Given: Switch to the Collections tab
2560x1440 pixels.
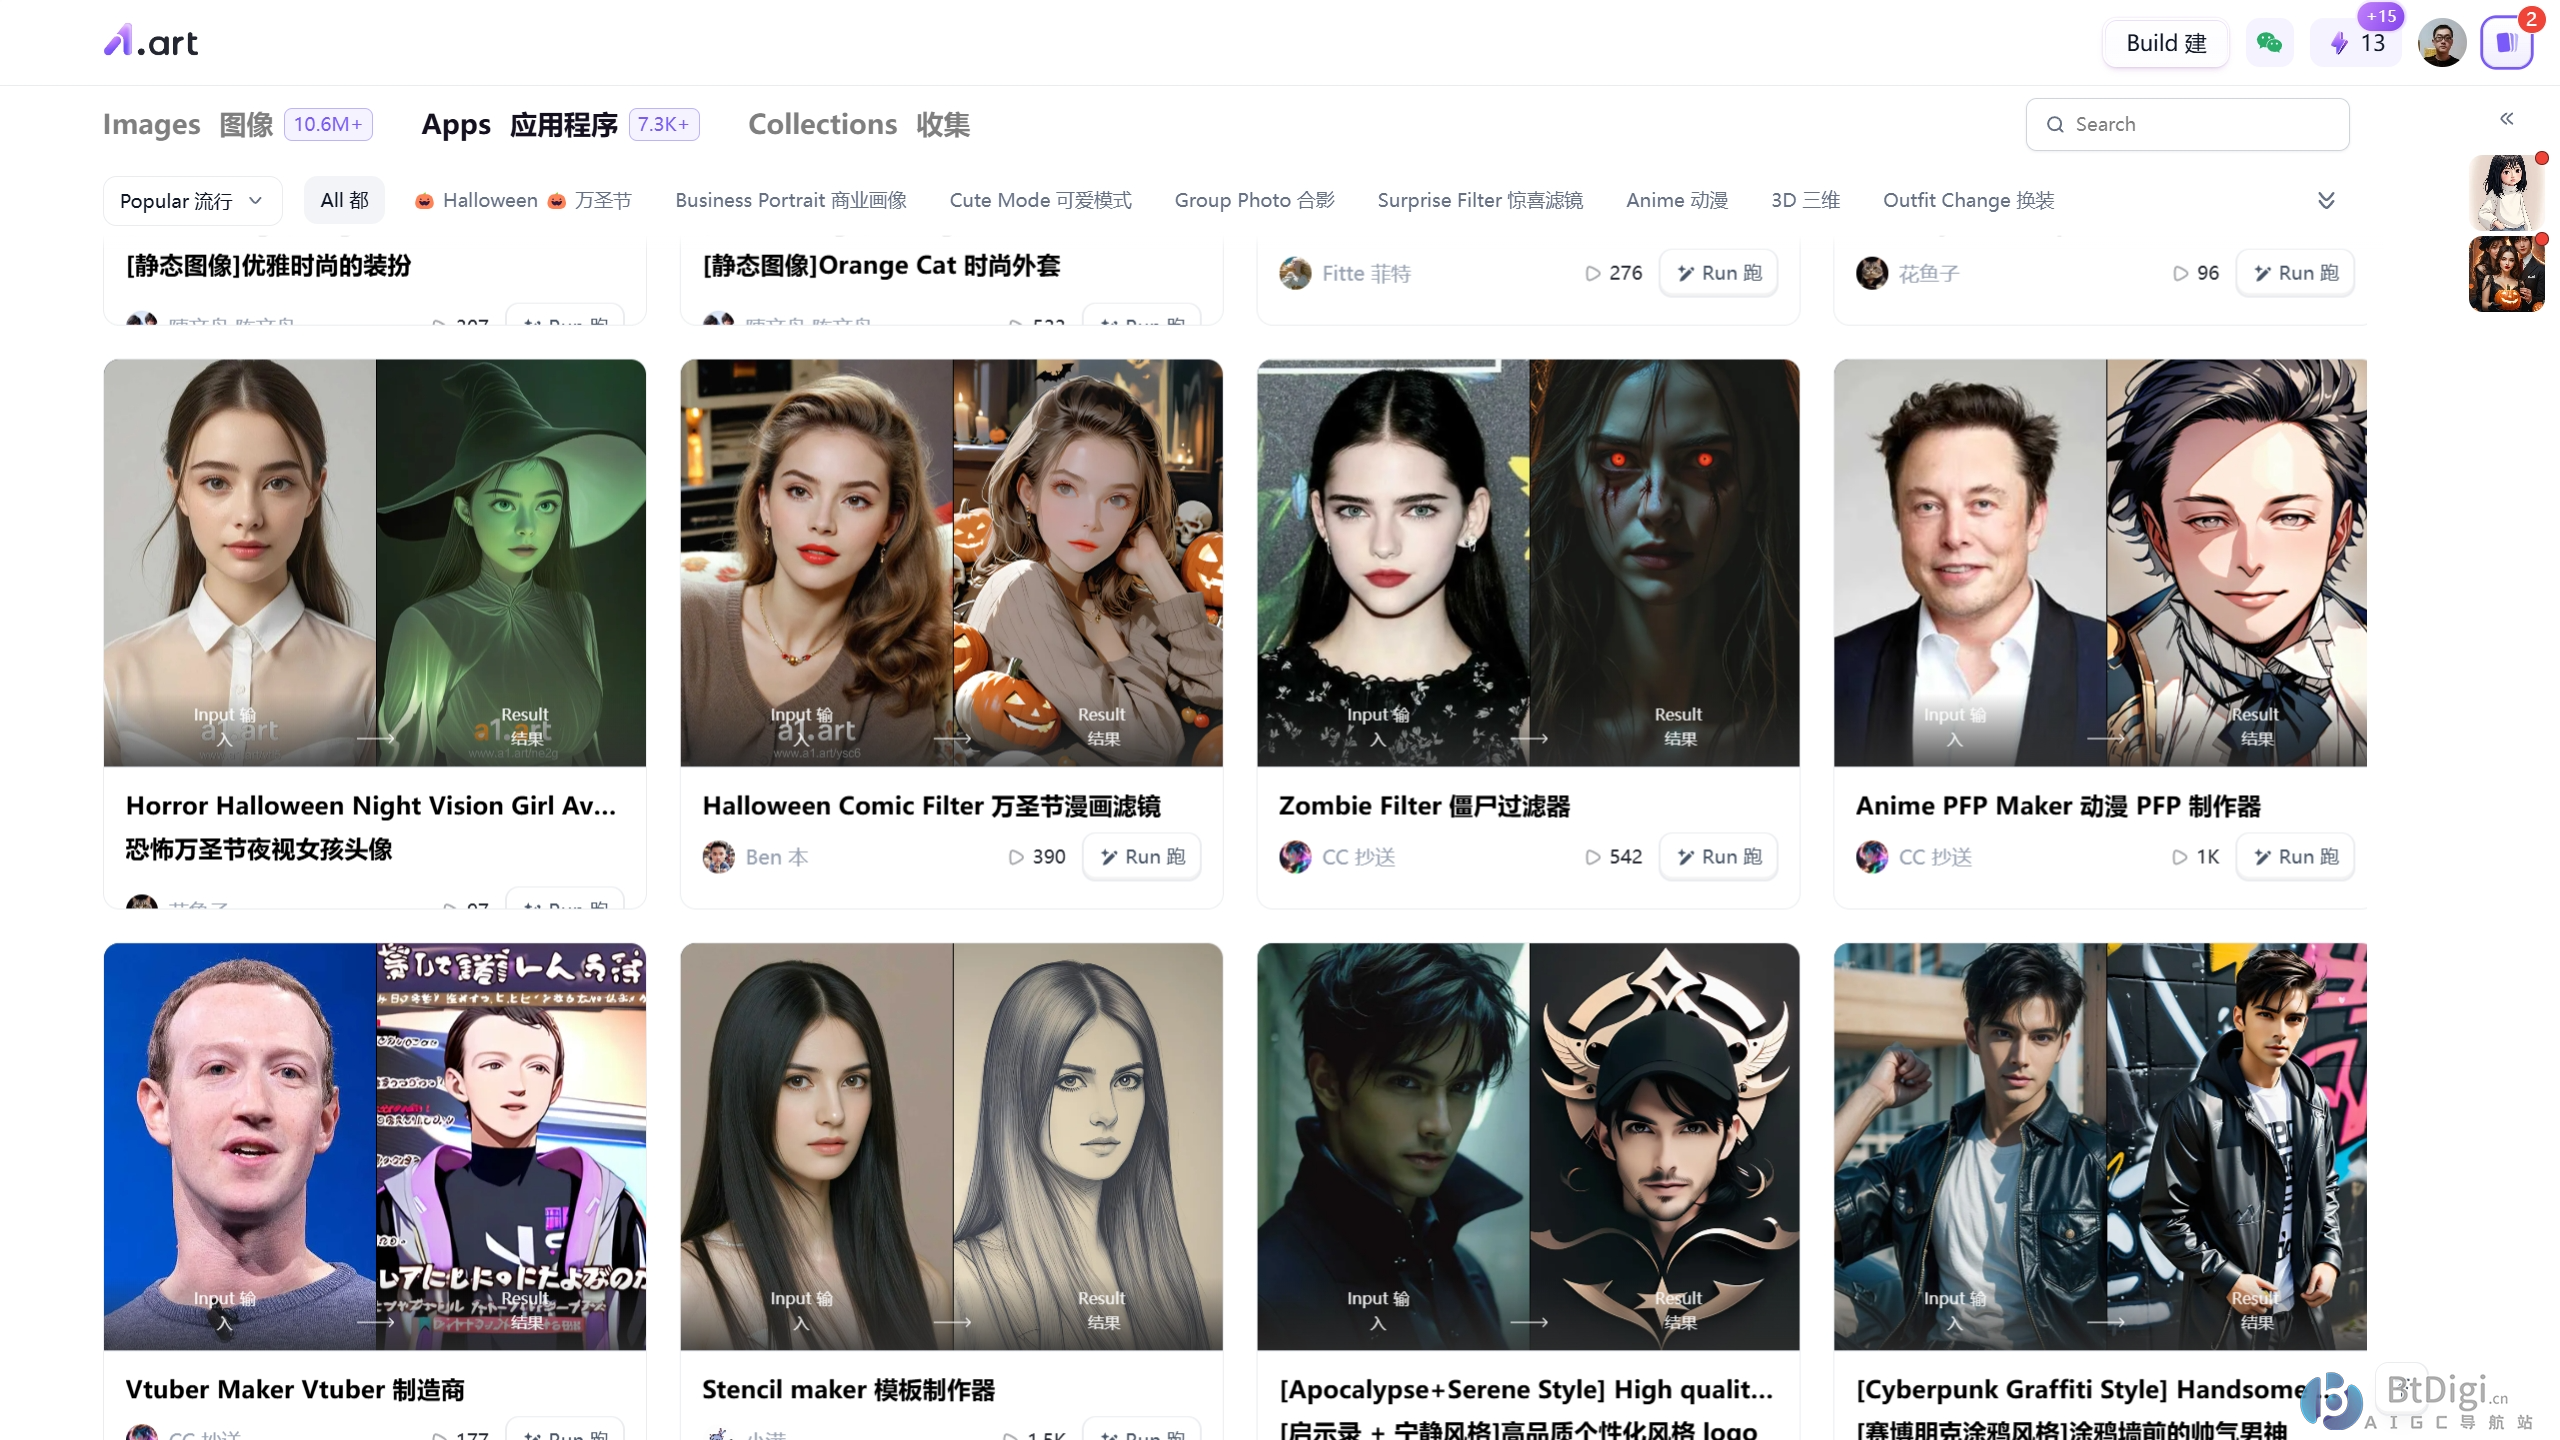Looking at the screenshot, I should click(x=859, y=124).
